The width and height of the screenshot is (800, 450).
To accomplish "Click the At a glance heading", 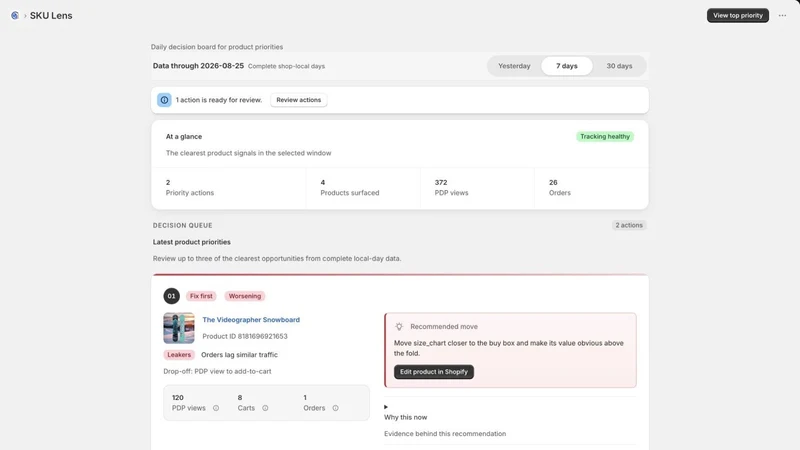I will pos(184,137).
